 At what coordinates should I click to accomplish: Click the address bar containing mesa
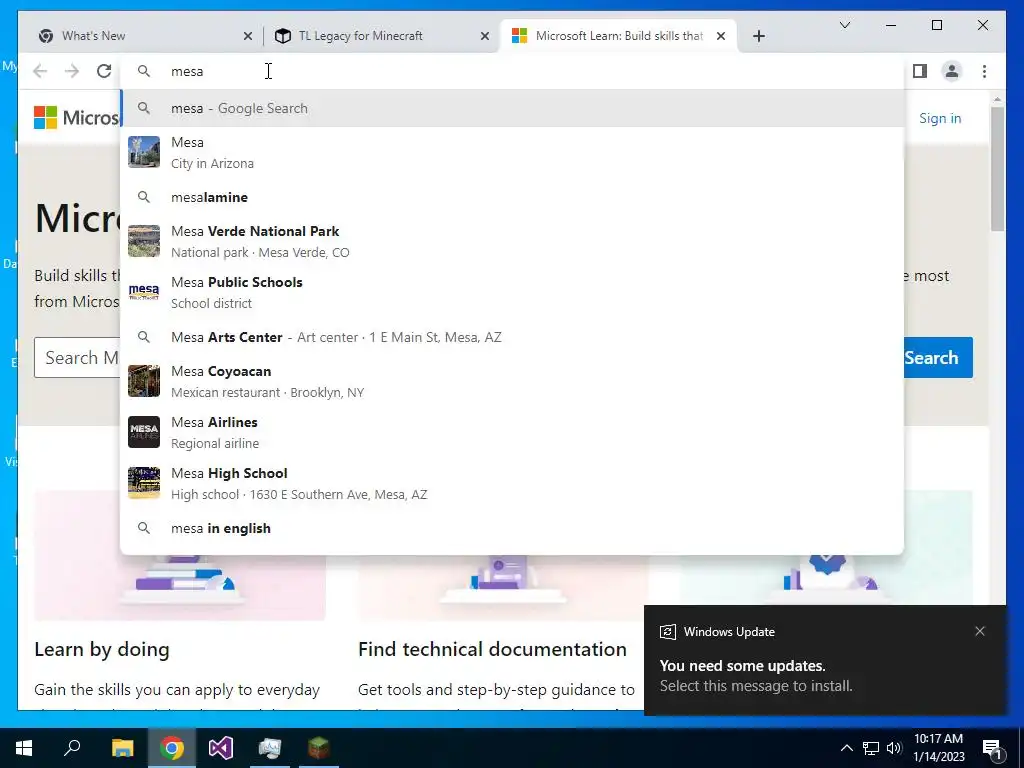pos(513,71)
